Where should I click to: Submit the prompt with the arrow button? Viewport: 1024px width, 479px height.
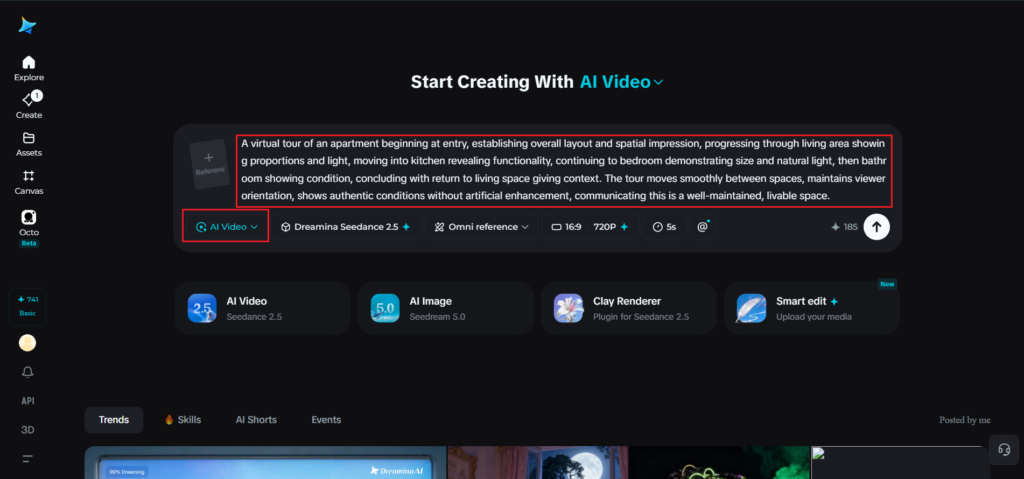(x=876, y=227)
